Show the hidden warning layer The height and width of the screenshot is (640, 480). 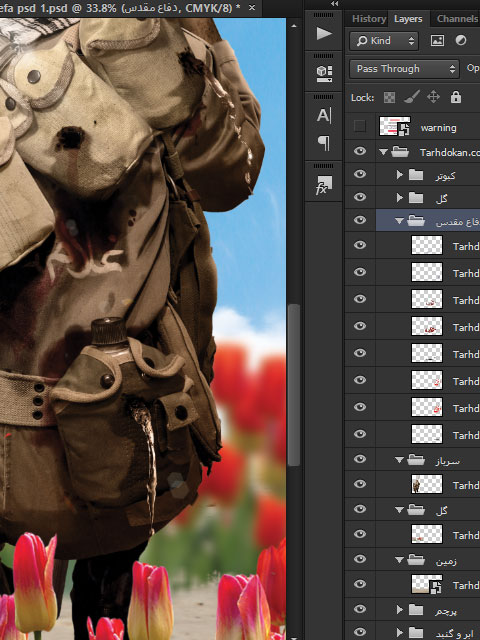(x=360, y=126)
